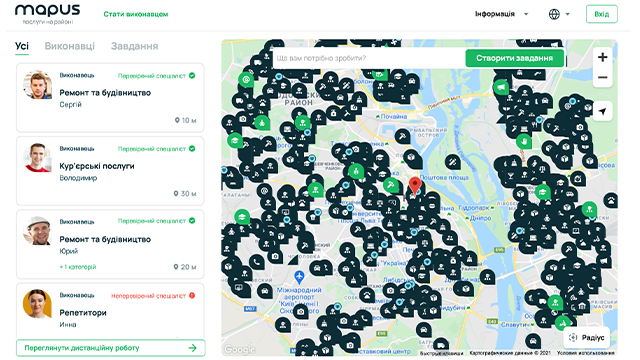Click the Створити завдання button
The image size is (640, 360).
click(514, 58)
